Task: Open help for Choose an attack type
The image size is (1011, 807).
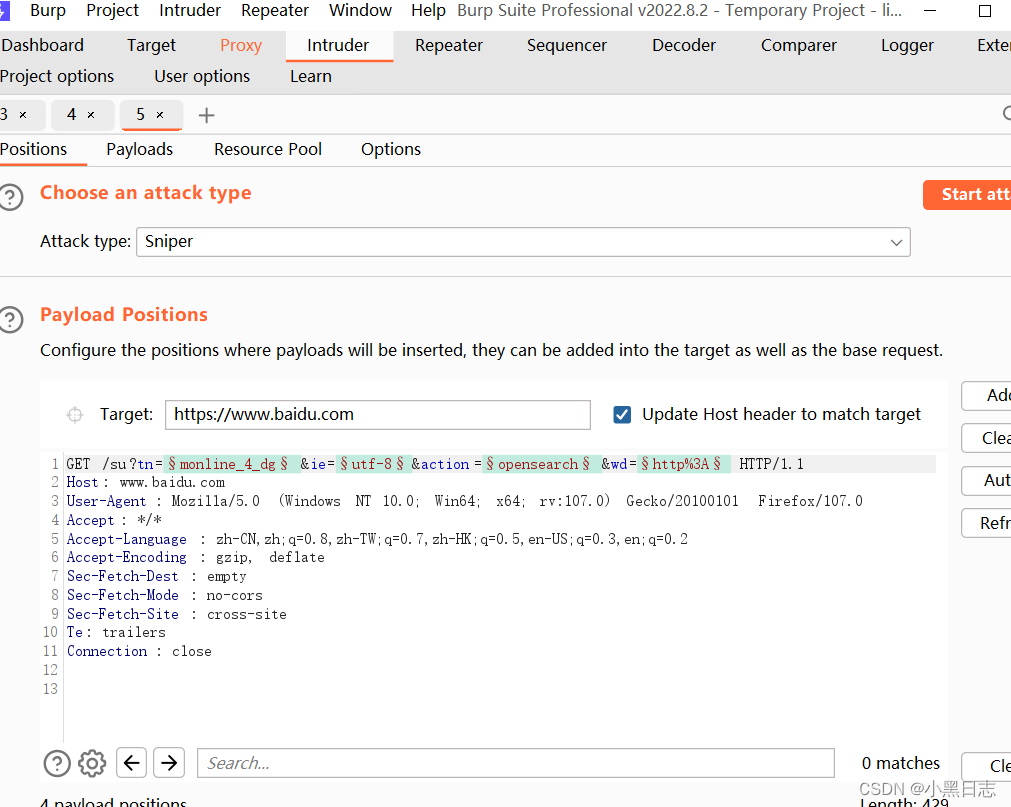Action: coord(11,197)
